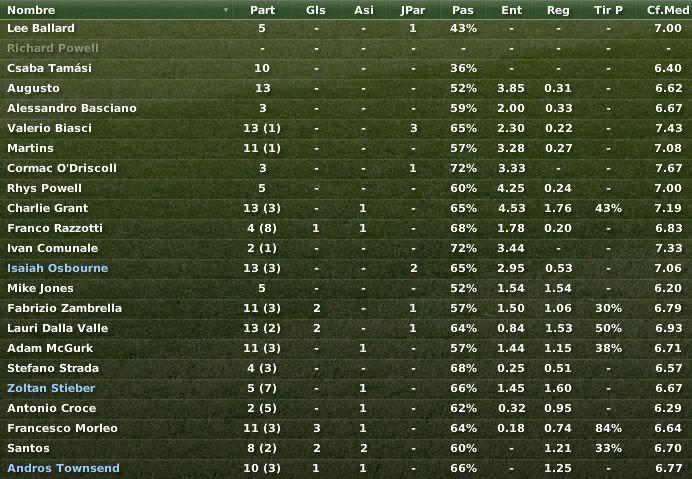This screenshot has height=479, width=692.
Task: Sort by the Tir P column
Action: (608, 10)
